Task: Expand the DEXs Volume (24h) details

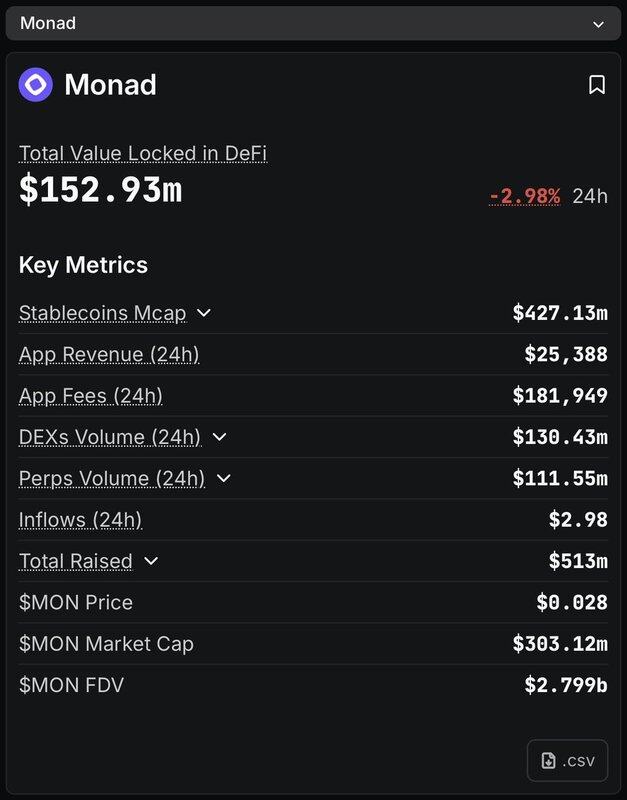Action: pyautogui.click(x=220, y=437)
